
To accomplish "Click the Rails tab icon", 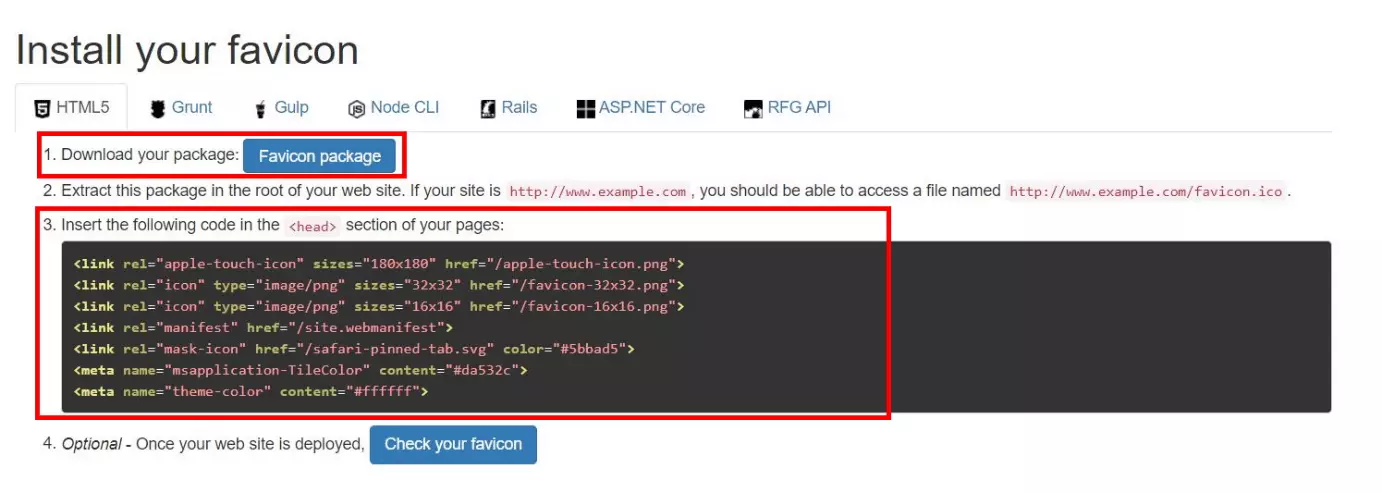I will (488, 108).
